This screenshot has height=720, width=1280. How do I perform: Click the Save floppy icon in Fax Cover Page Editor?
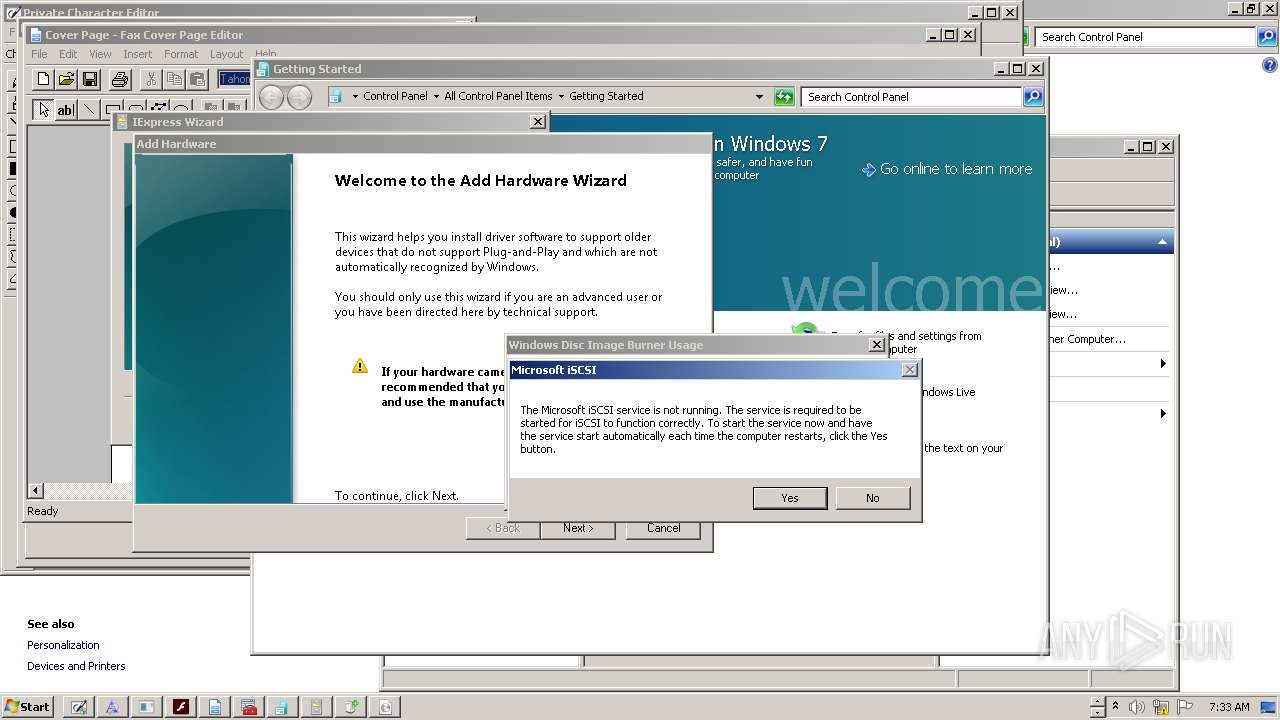(x=89, y=79)
